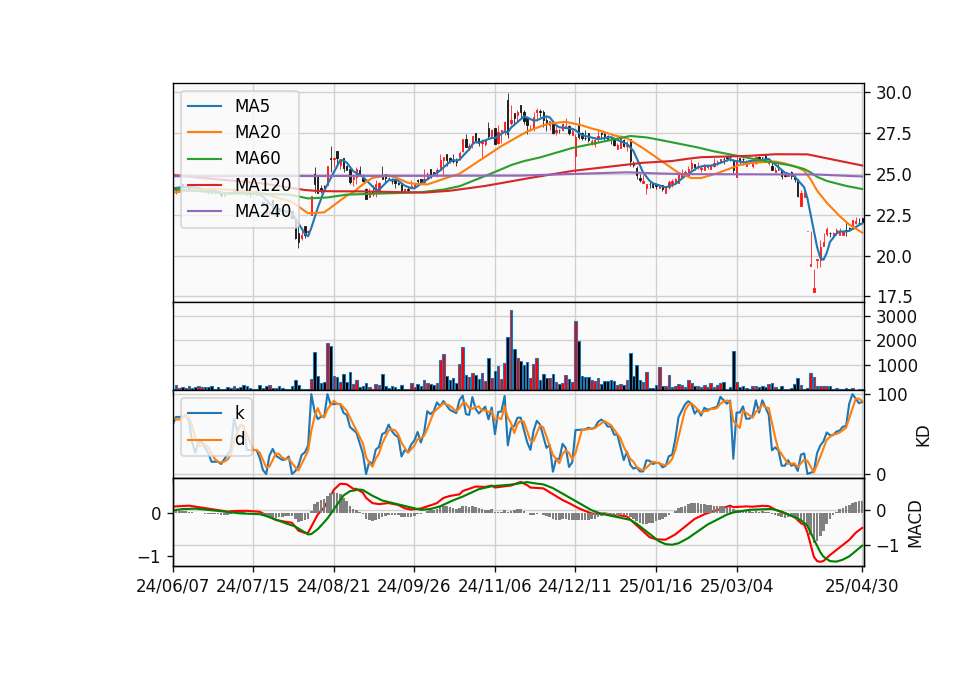Click the 30.0 price axis label
The image size is (960, 690).
click(893, 93)
